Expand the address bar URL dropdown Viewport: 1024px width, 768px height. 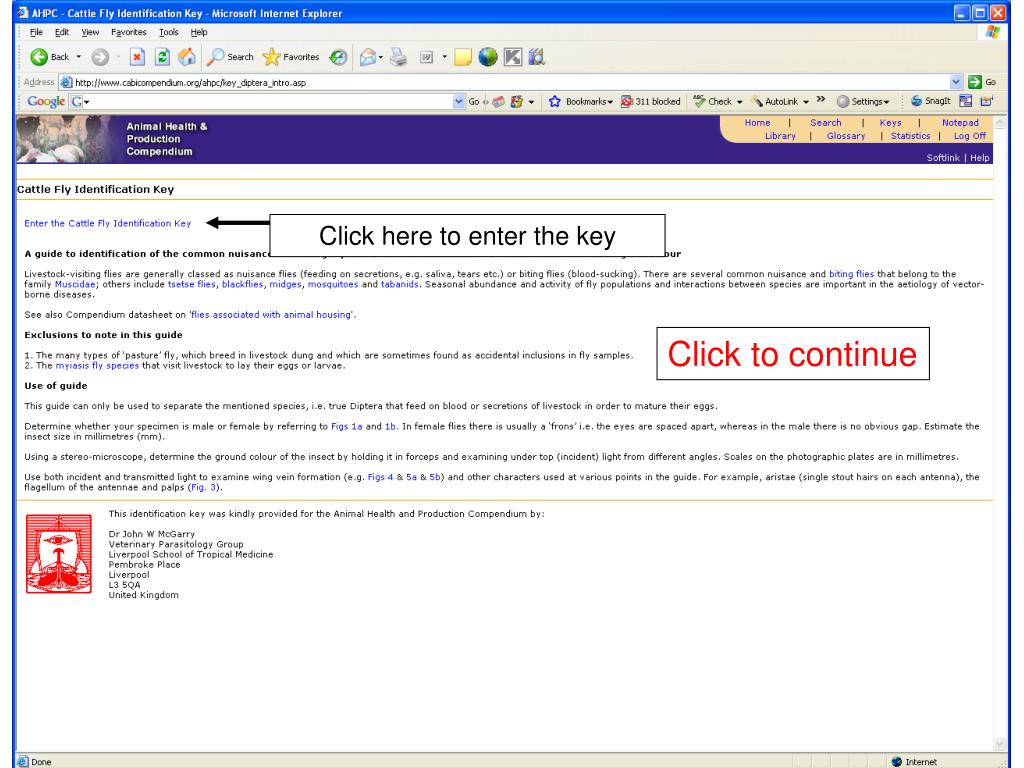pyautogui.click(x=956, y=82)
